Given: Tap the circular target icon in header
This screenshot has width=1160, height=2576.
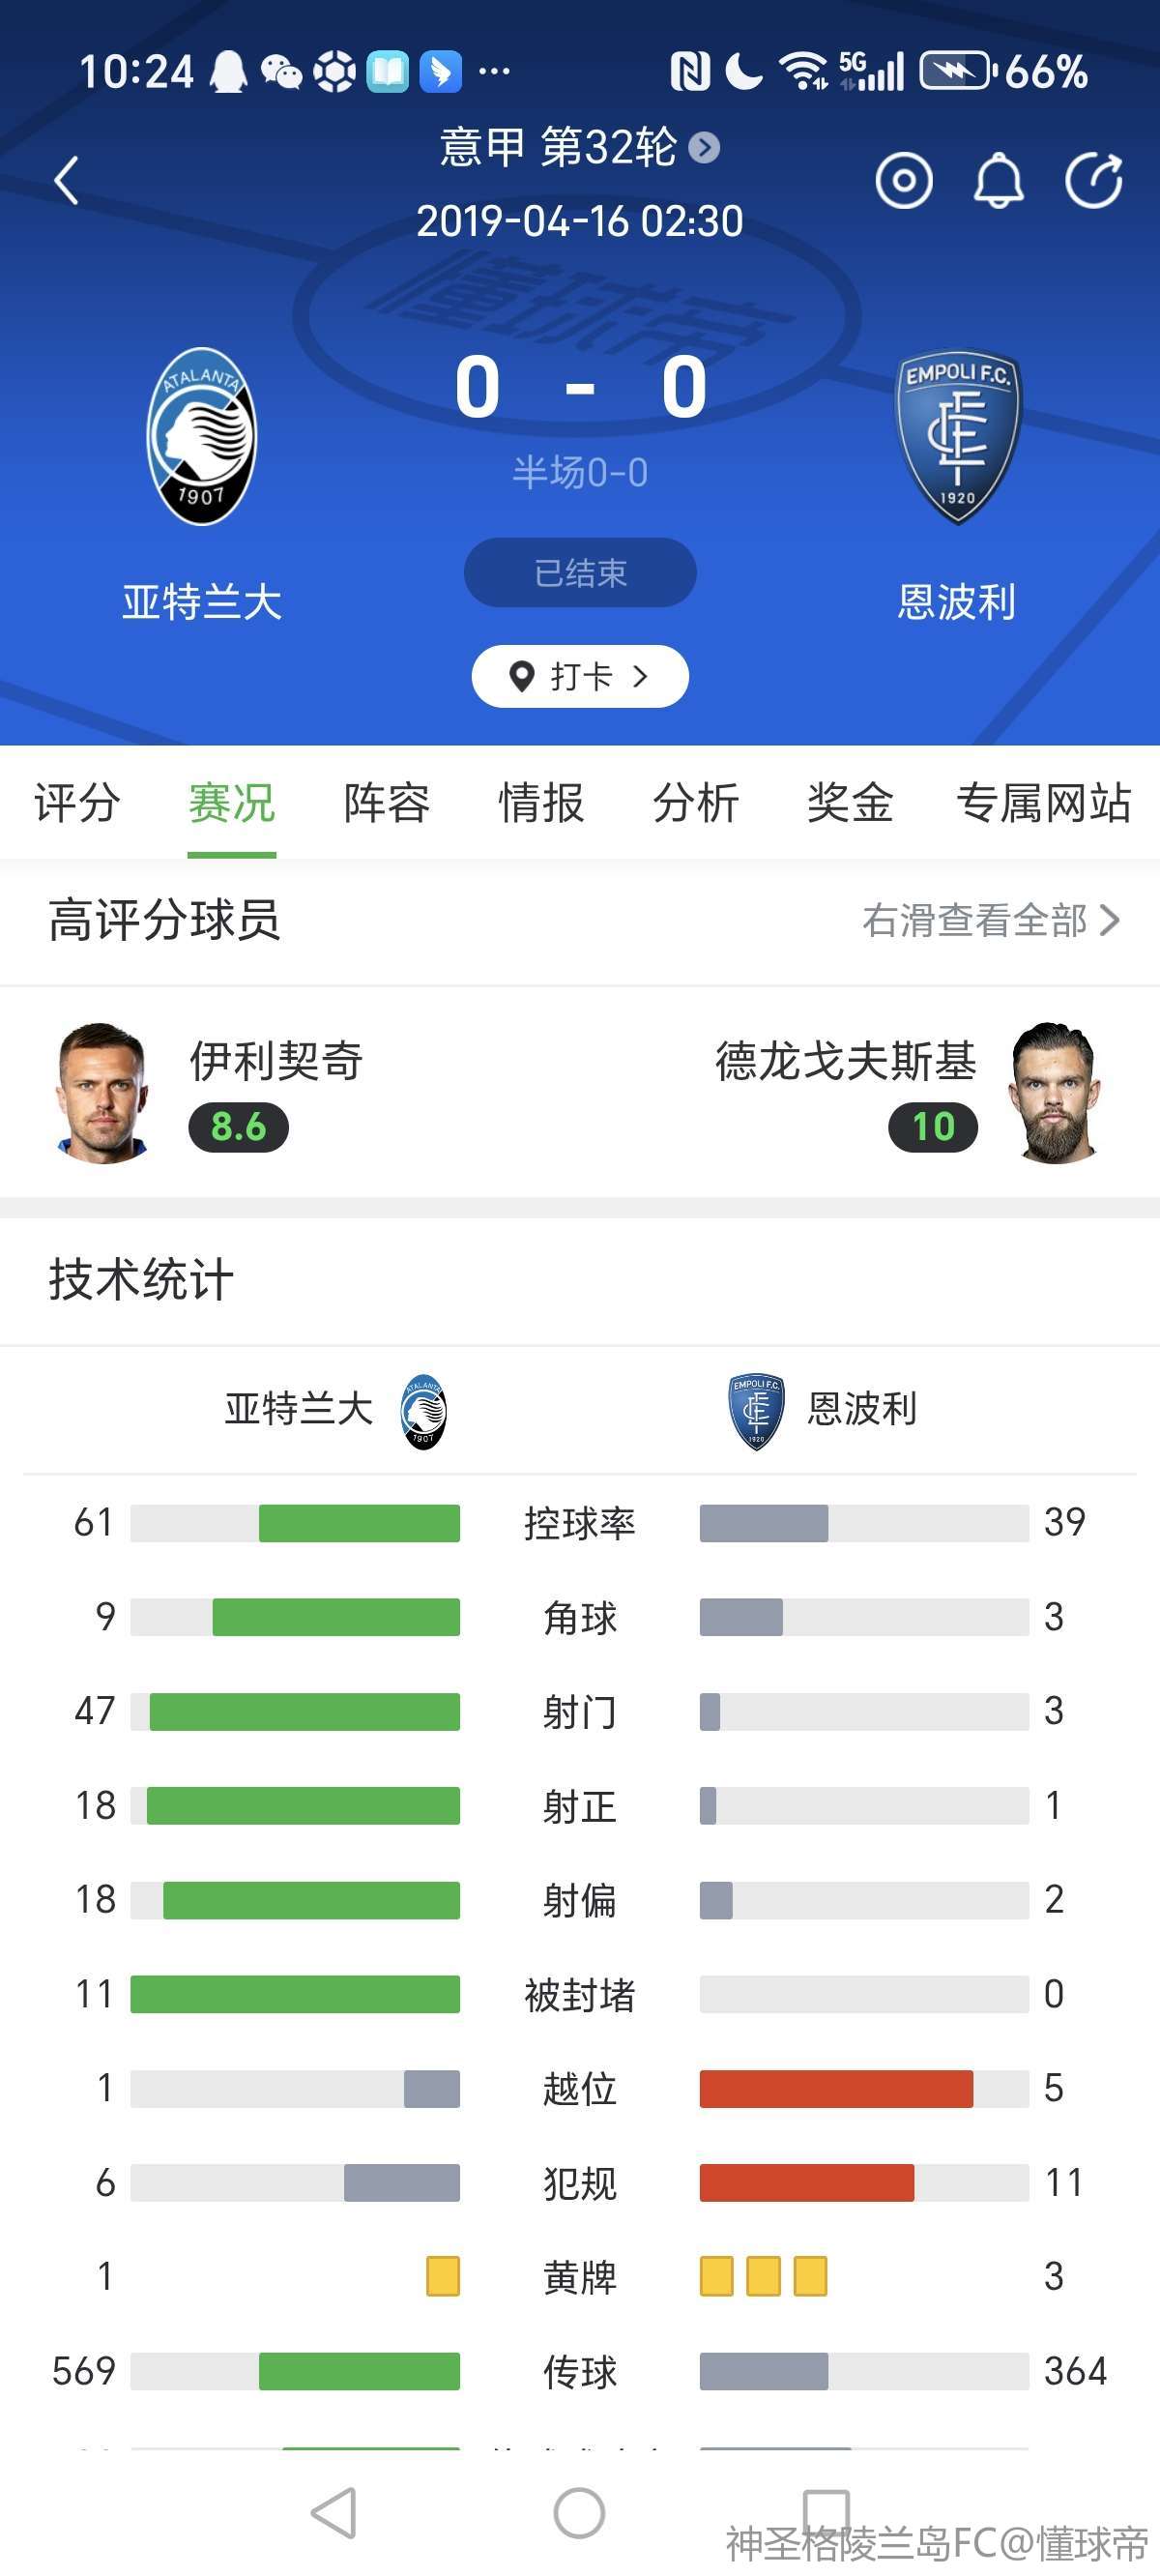Looking at the screenshot, I should tap(904, 181).
